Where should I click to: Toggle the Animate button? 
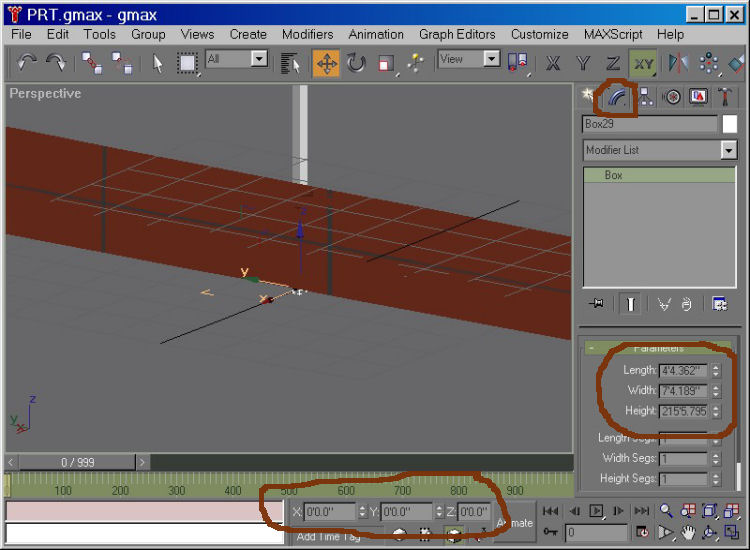(515, 522)
